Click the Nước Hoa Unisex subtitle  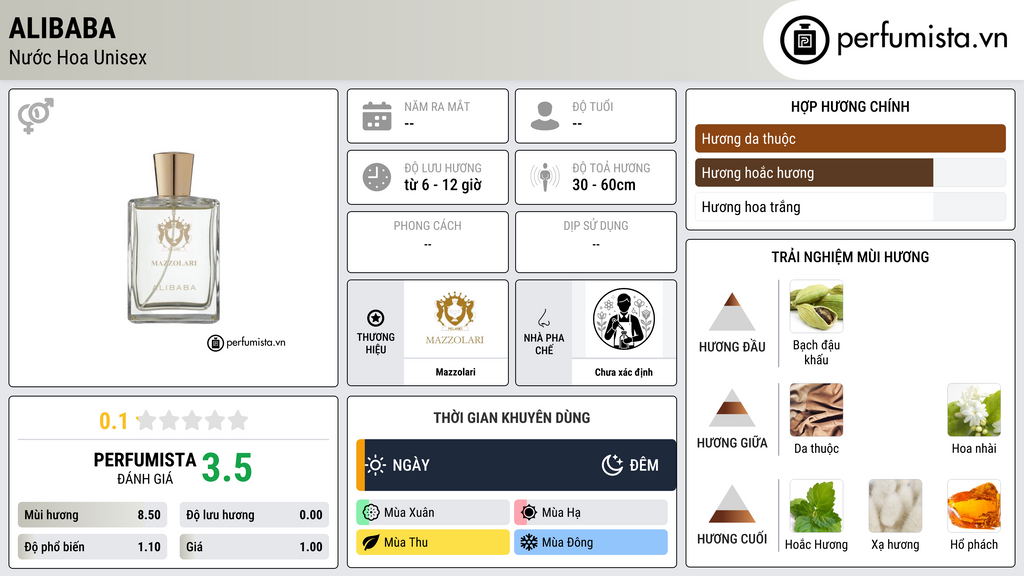(x=78, y=57)
